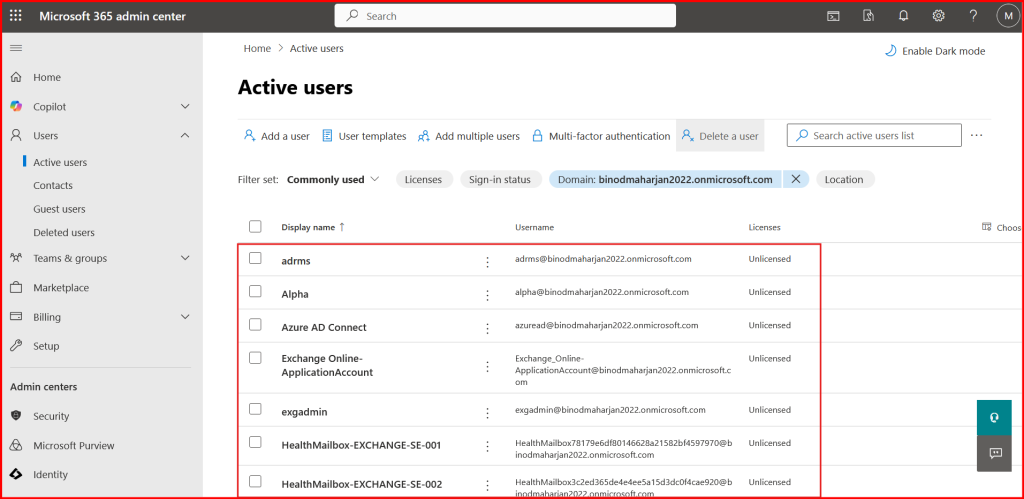Image resolution: width=1024 pixels, height=499 pixels.
Task: Click Add a user button
Action: pos(277,136)
